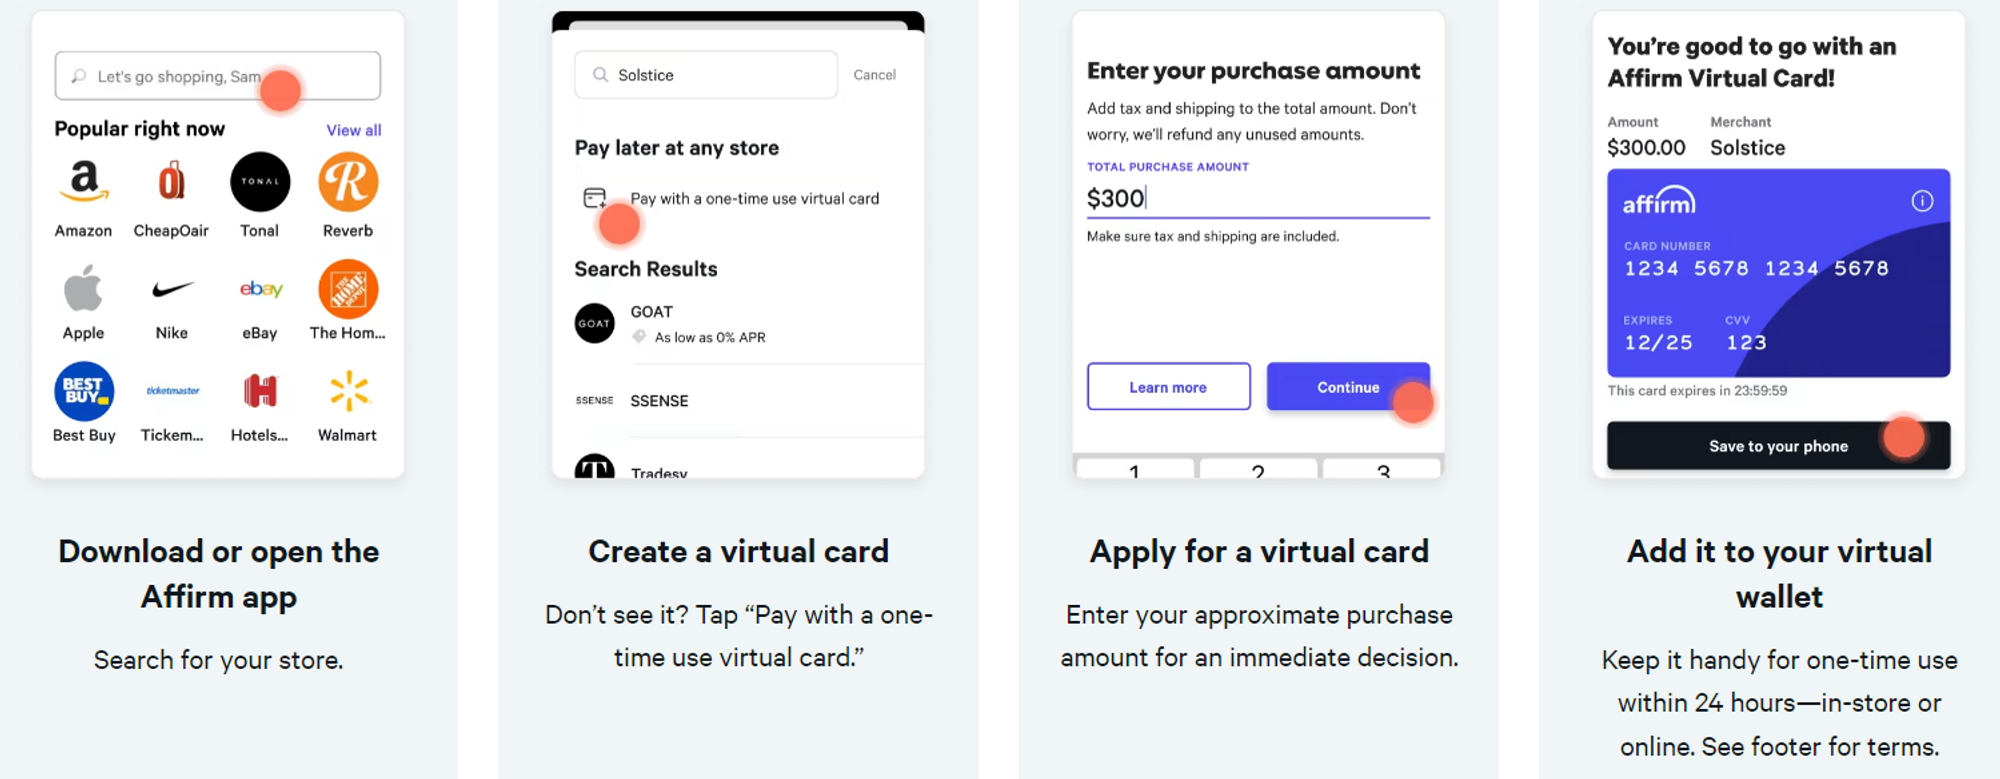Select the Ticketmaster store
This screenshot has width=2000, height=779.
(171, 391)
